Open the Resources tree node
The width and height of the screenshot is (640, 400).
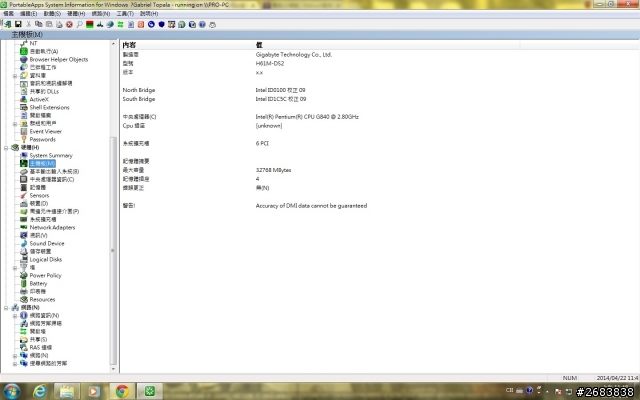(x=42, y=300)
